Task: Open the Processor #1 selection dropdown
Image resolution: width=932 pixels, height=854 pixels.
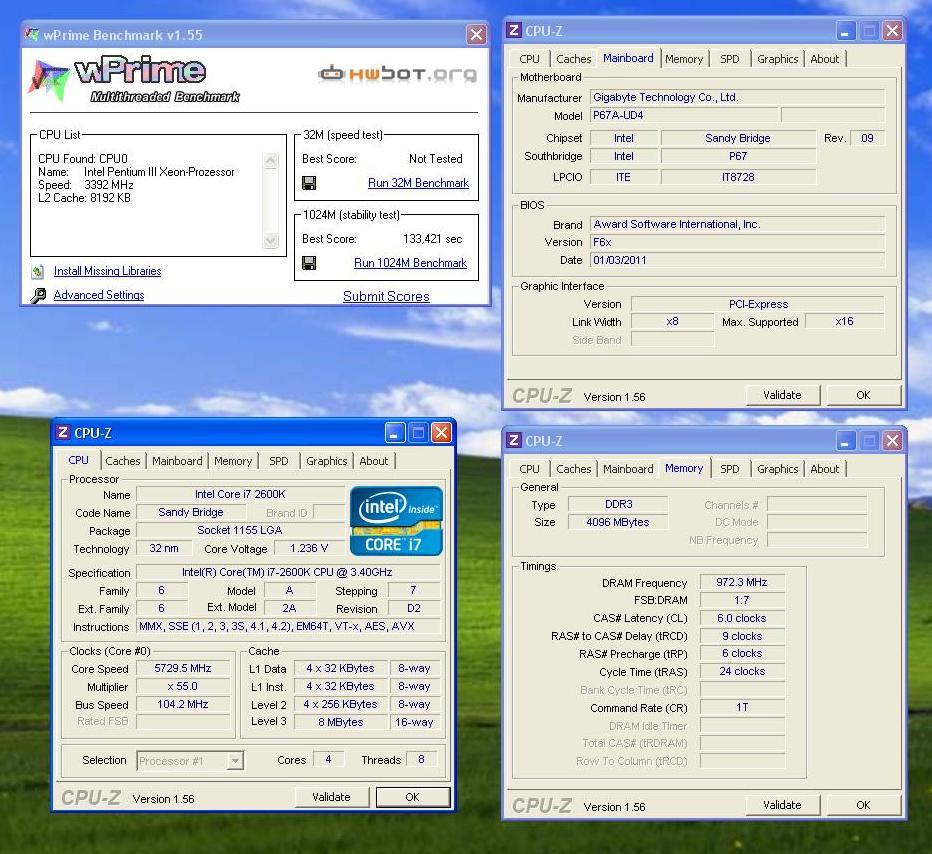Action: point(235,761)
